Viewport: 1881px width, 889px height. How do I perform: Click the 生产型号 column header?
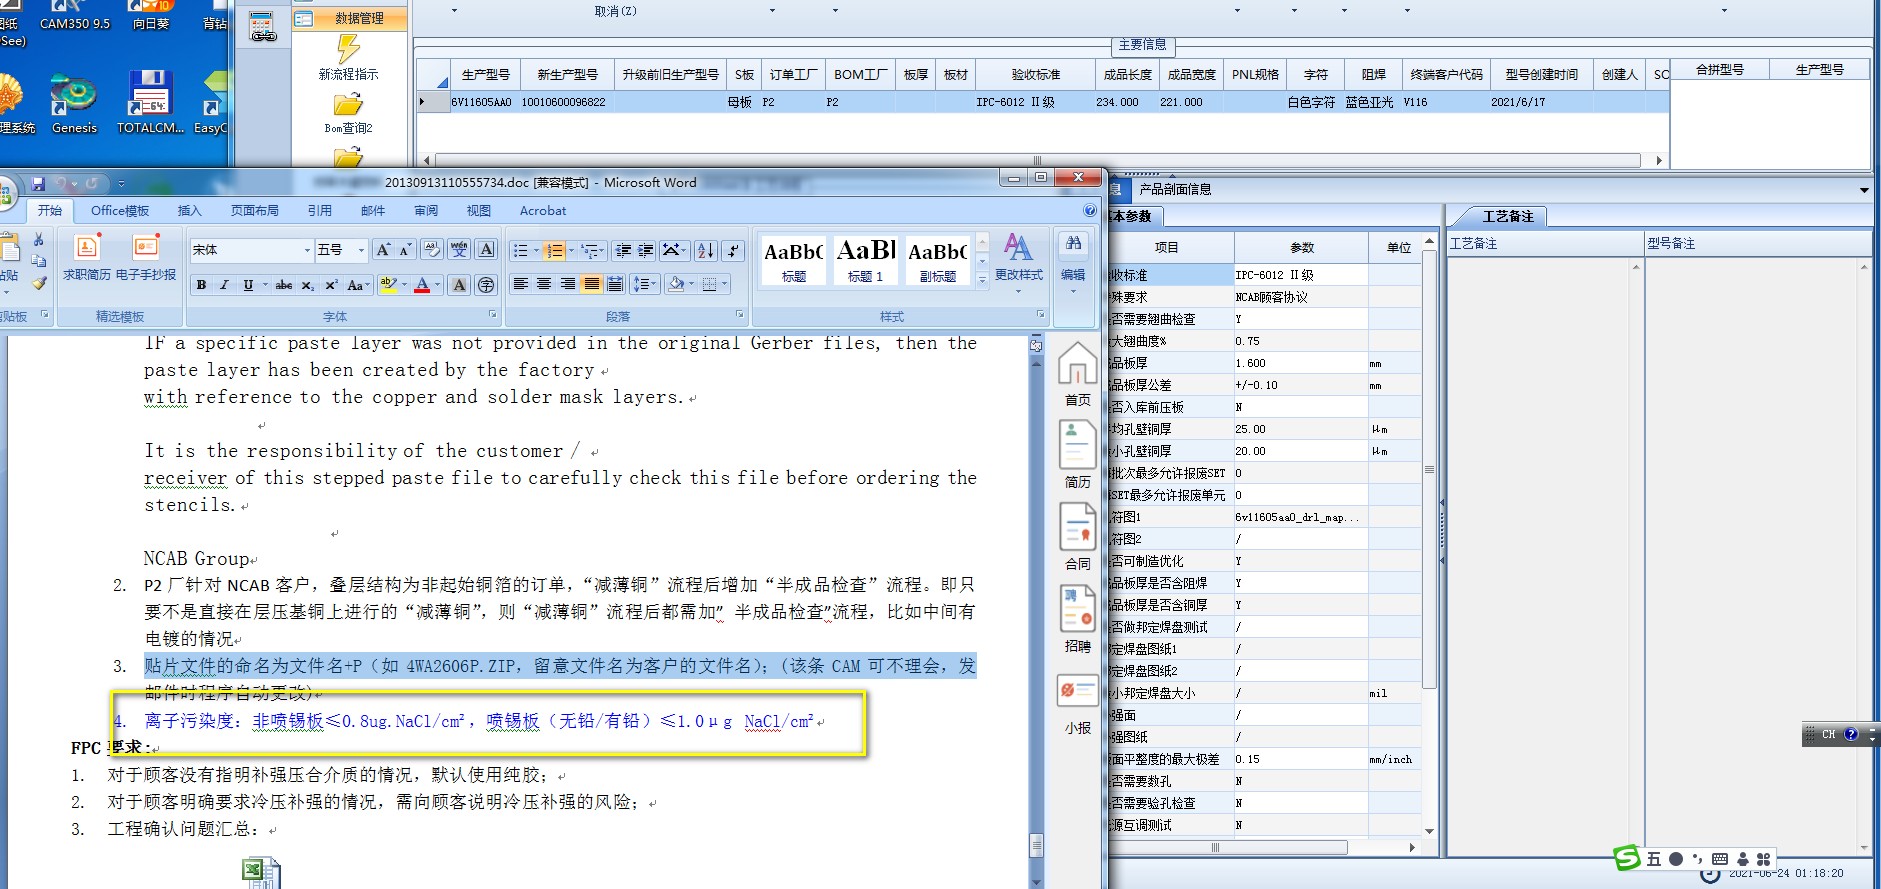(x=486, y=75)
